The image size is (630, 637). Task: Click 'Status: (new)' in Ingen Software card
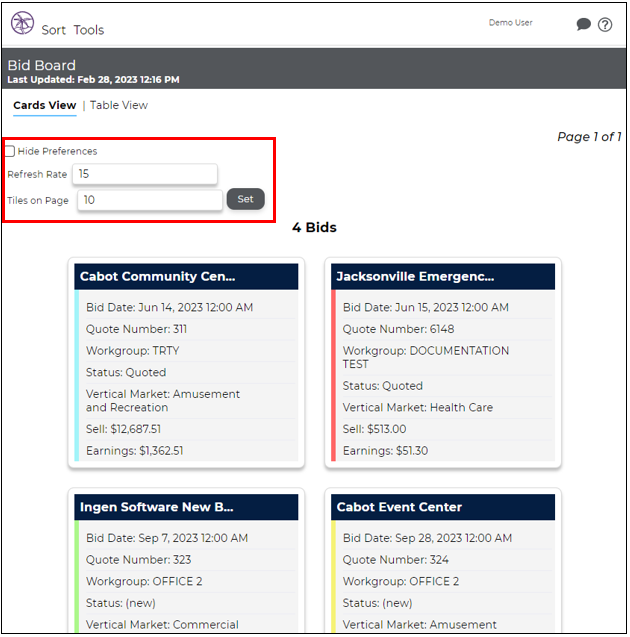coord(121,603)
